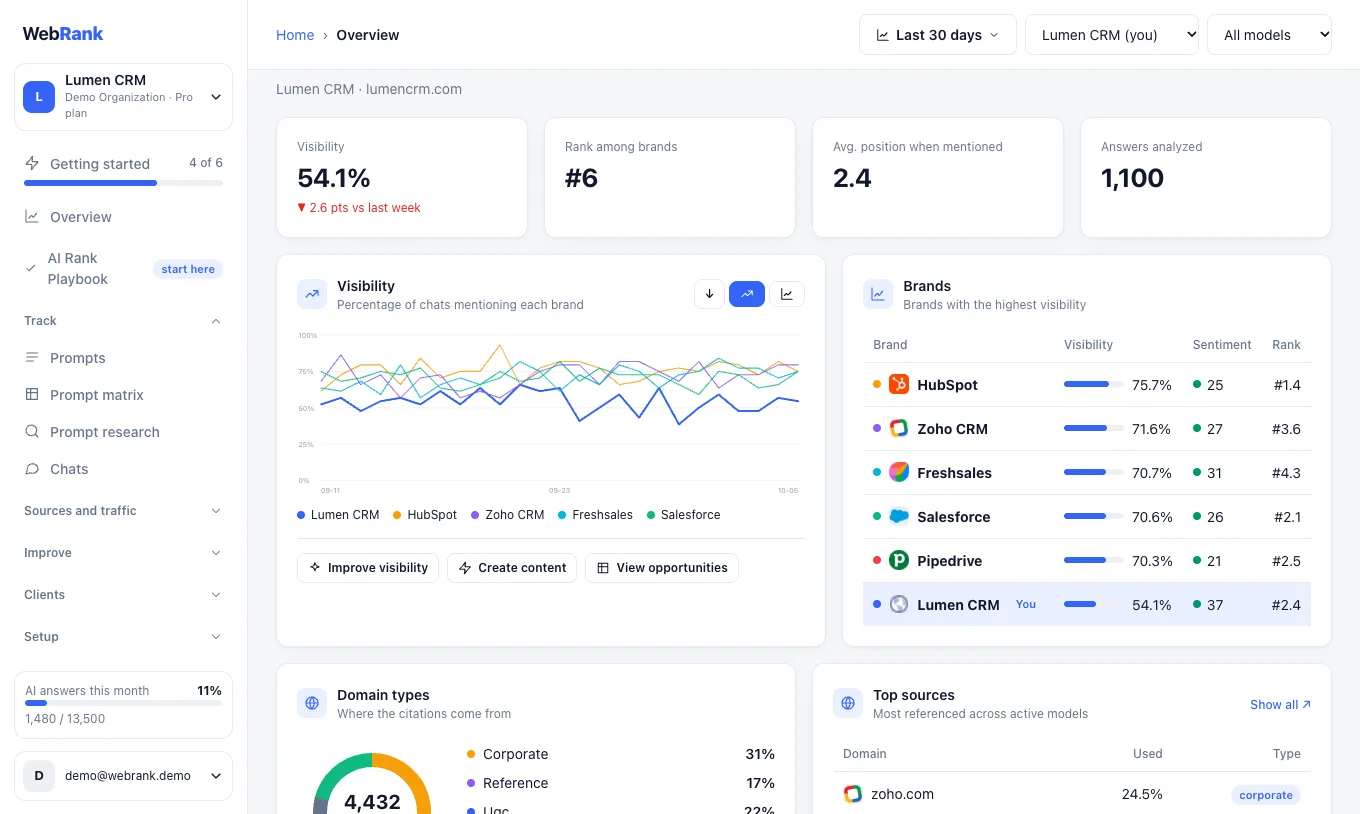The width and height of the screenshot is (1360, 814).
Task: Expand the Sources and traffic section
Action: (123, 511)
